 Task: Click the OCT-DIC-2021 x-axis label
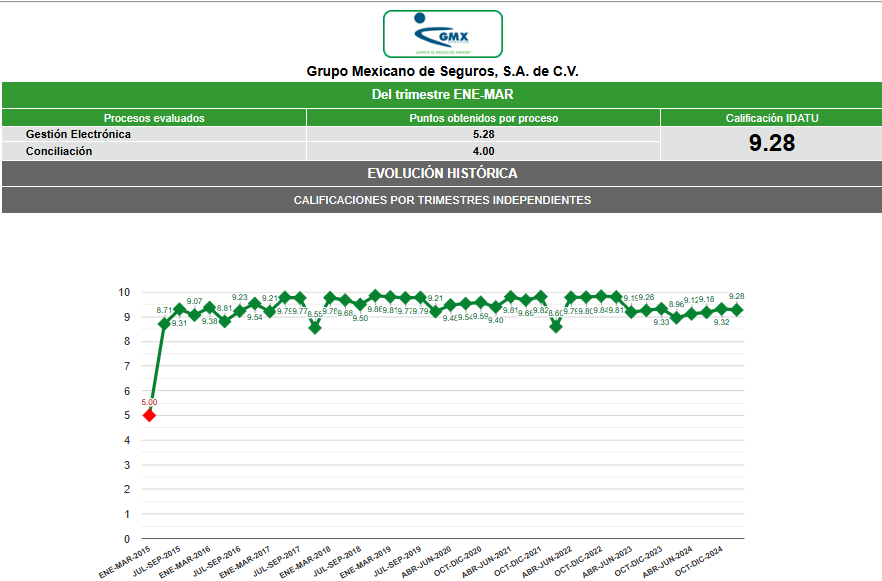pos(518,561)
